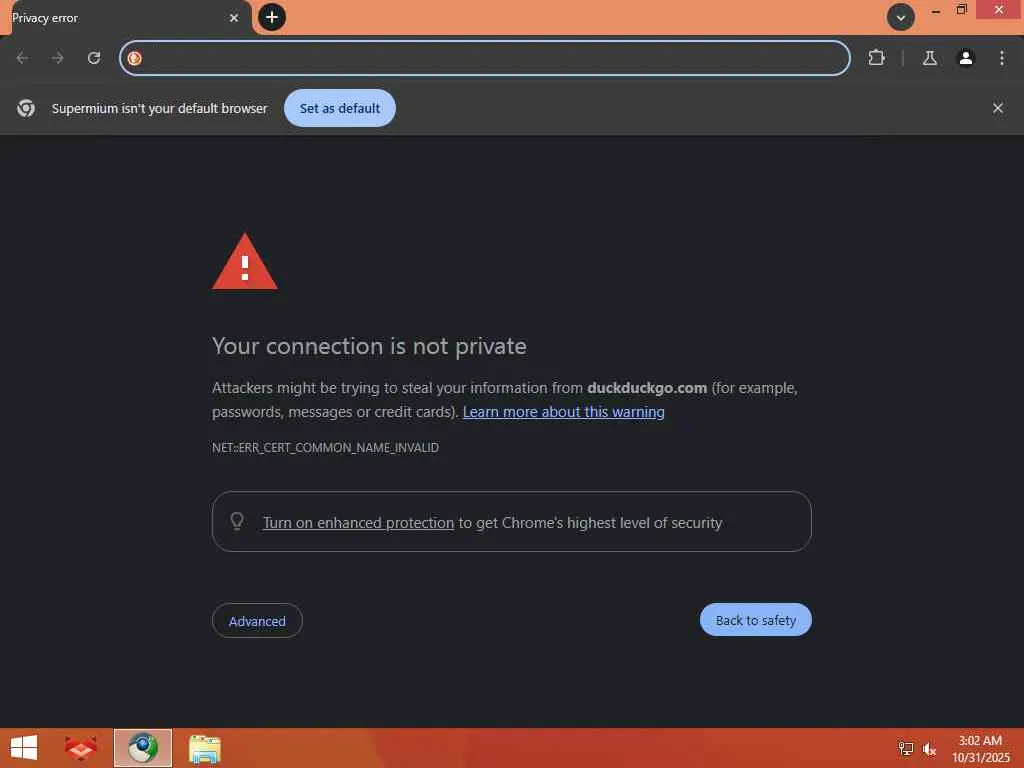The image size is (1024, 768).
Task: Click the lightbulb tip icon
Action: pyautogui.click(x=237, y=521)
